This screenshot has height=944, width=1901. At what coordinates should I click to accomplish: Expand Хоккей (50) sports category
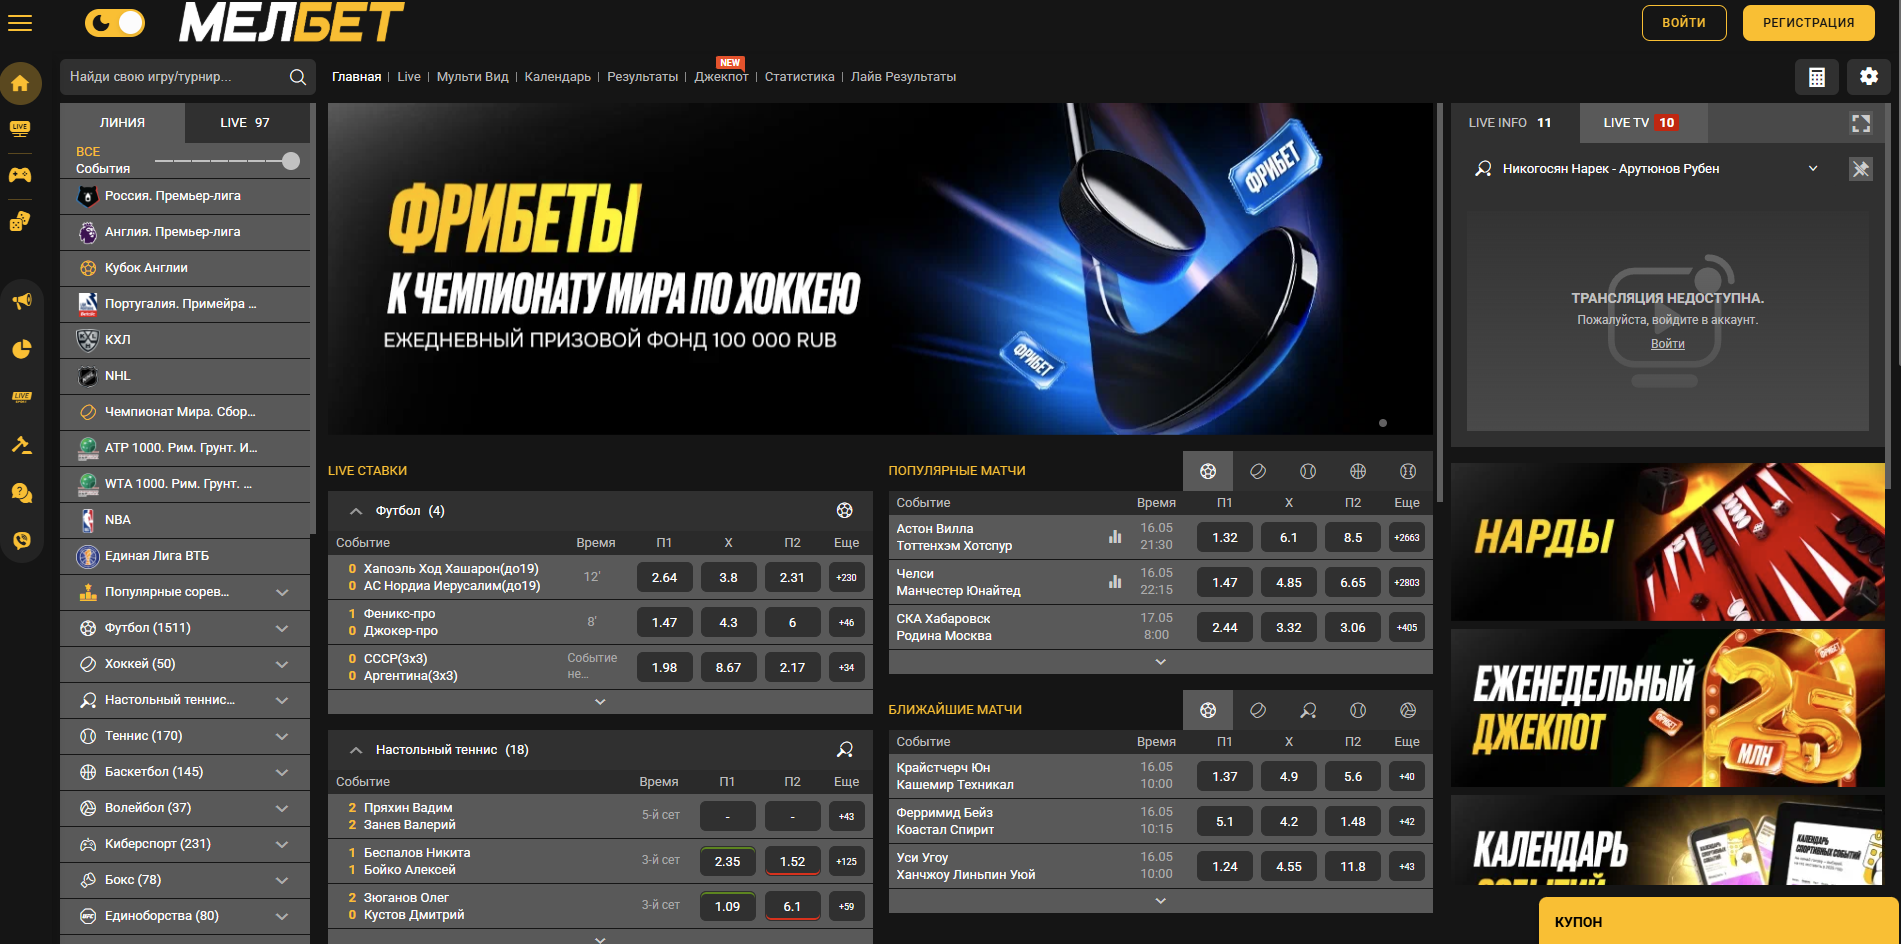(282, 664)
